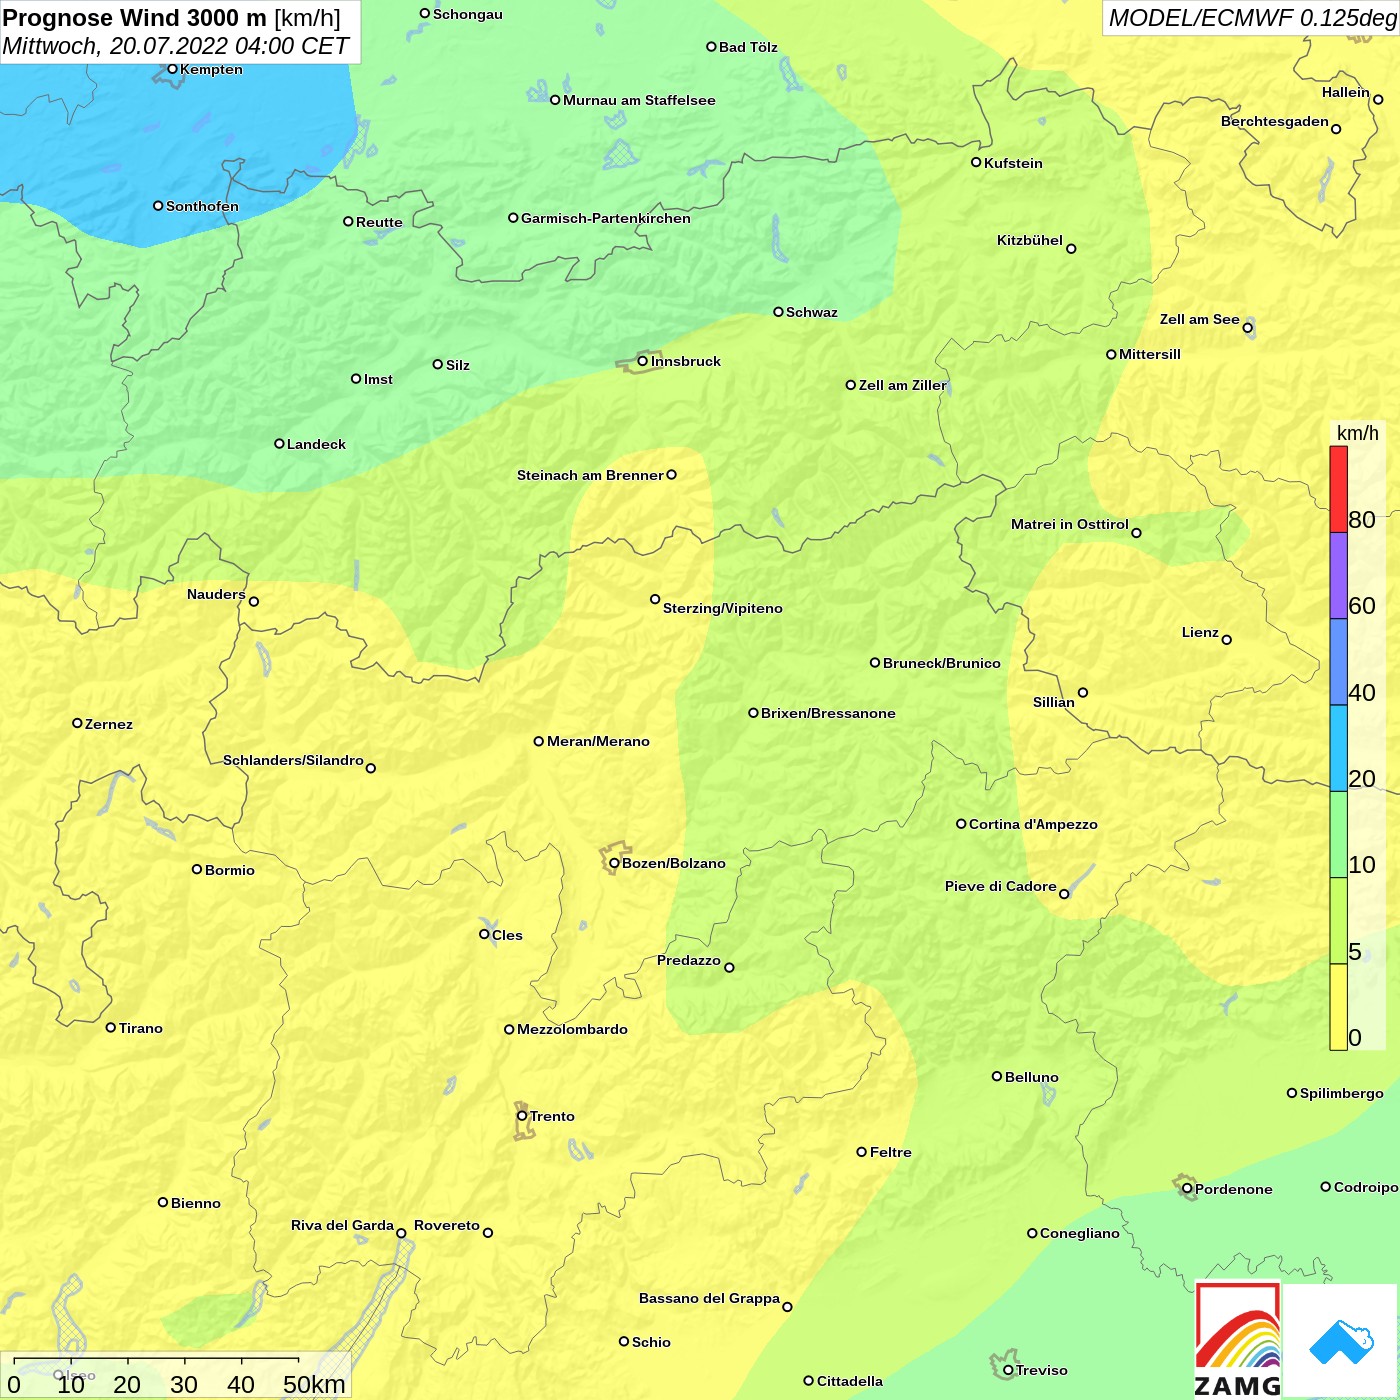Click the red 80 km/h legend color

(x=1338, y=489)
